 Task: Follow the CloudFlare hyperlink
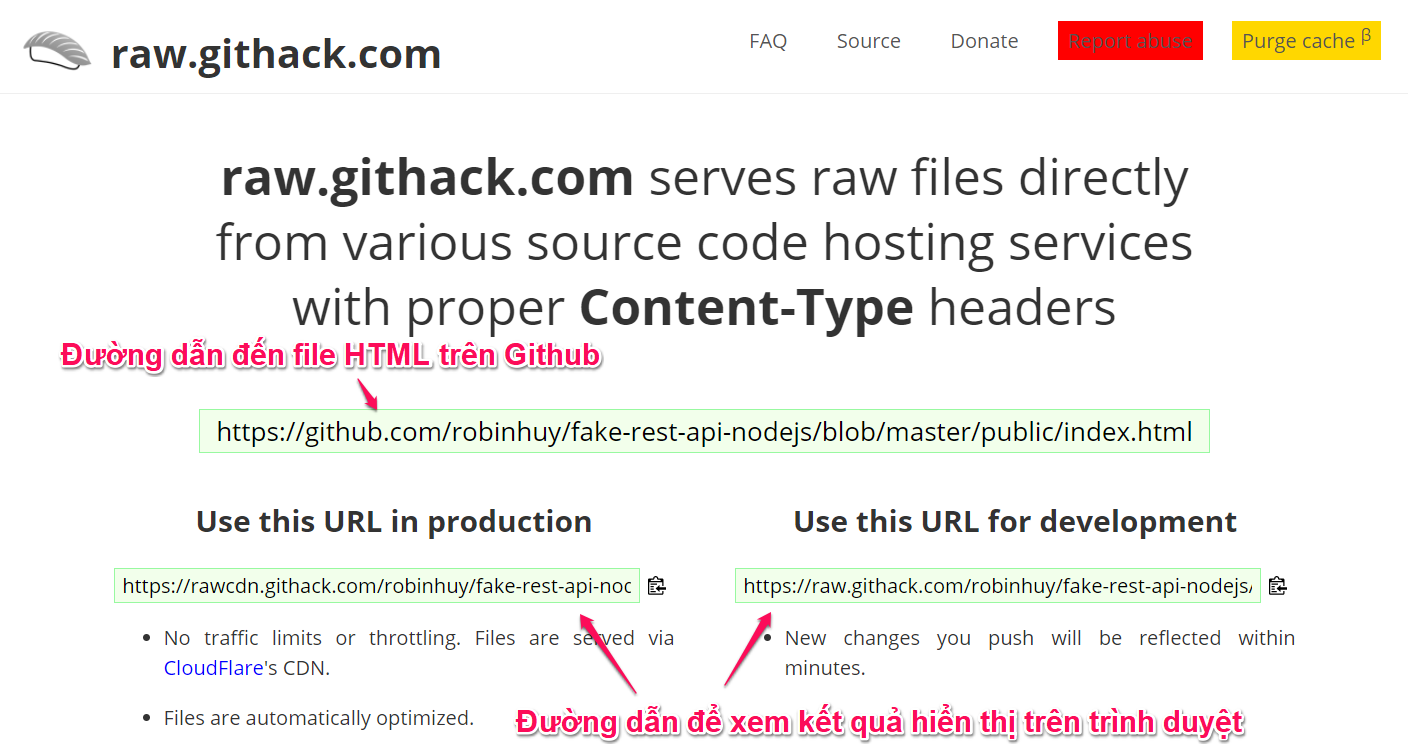pyautogui.click(x=212, y=668)
